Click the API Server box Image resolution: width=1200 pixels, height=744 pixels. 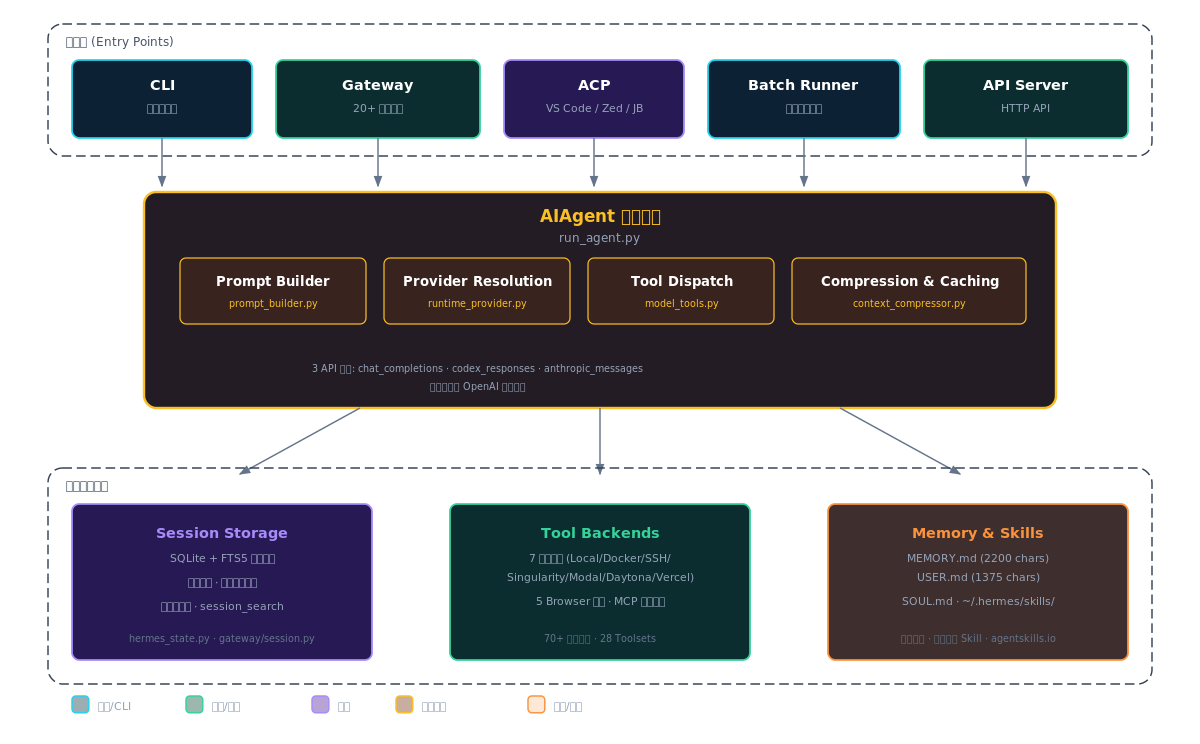1026,99
